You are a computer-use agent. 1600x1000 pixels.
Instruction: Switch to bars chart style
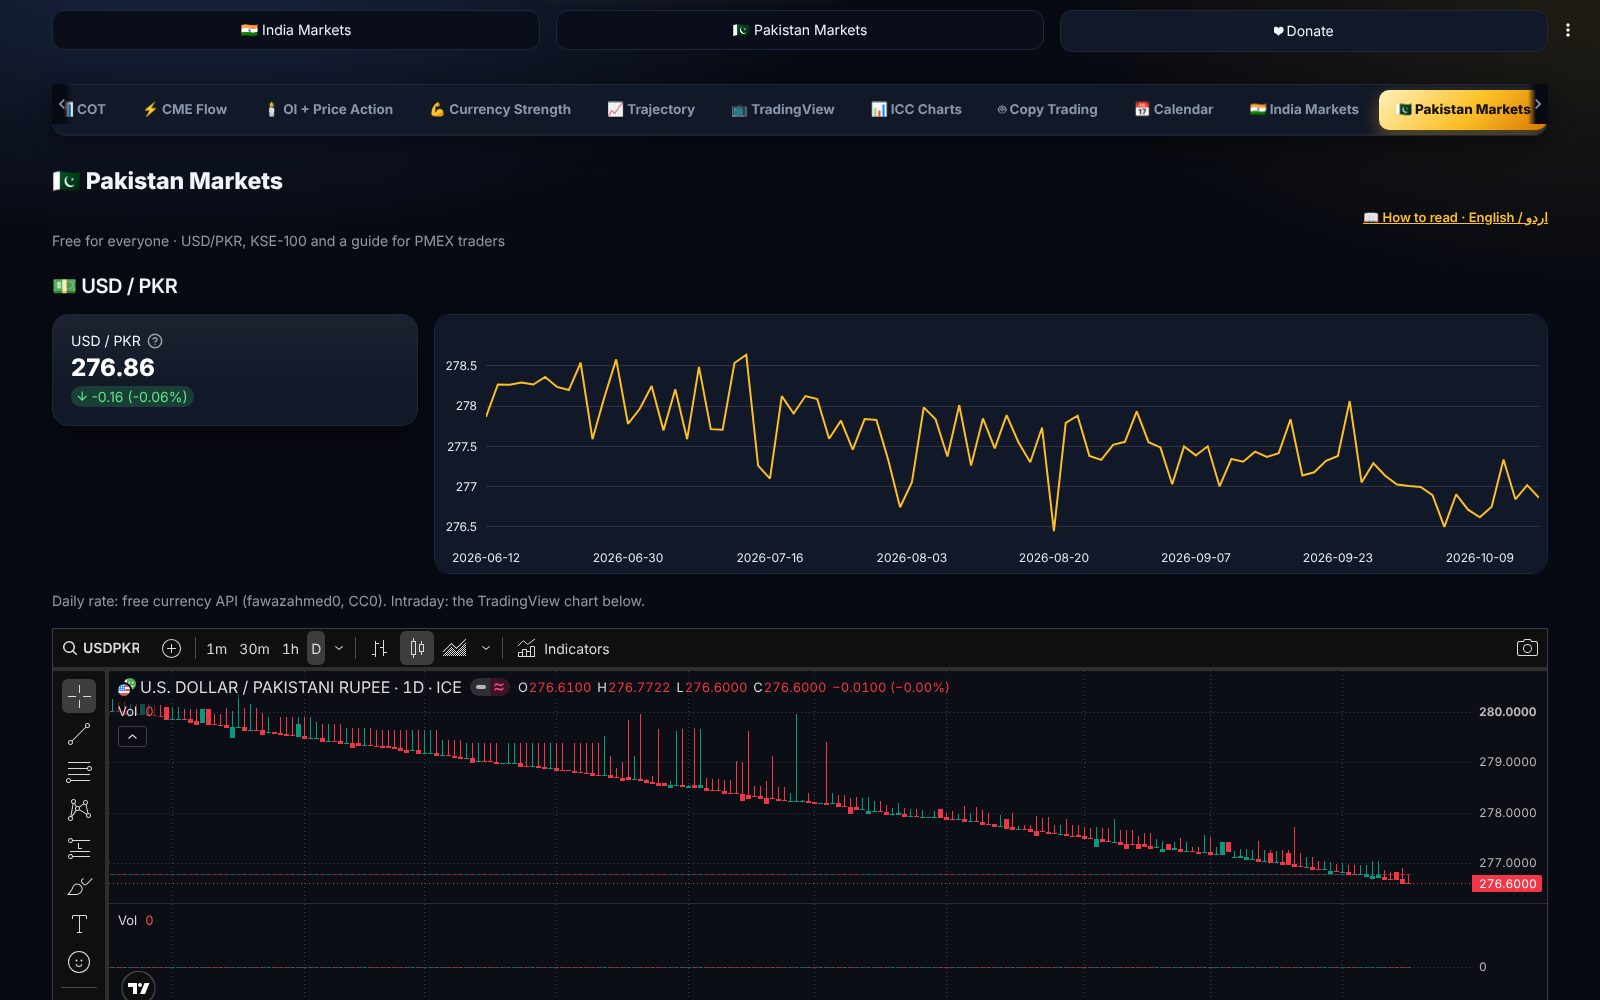[x=379, y=648]
